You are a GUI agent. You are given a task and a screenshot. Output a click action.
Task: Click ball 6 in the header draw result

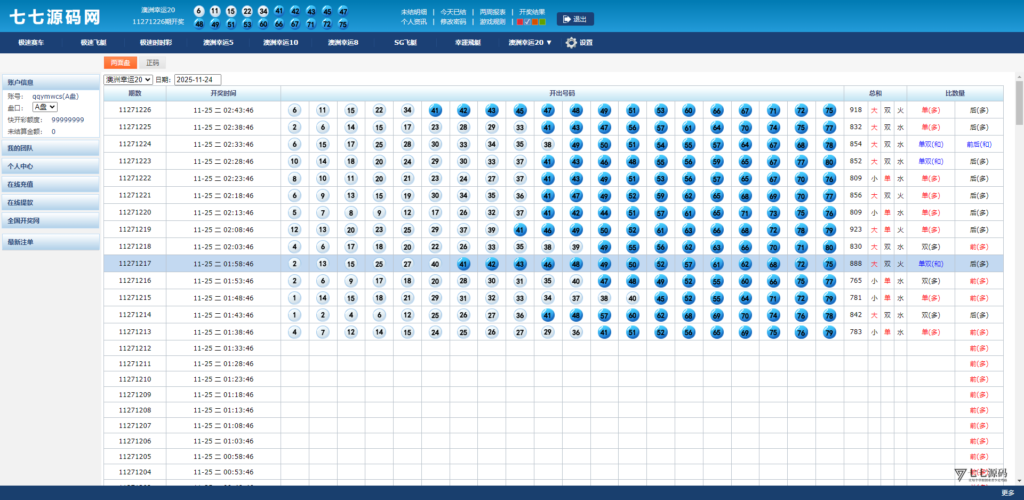pyautogui.click(x=199, y=11)
